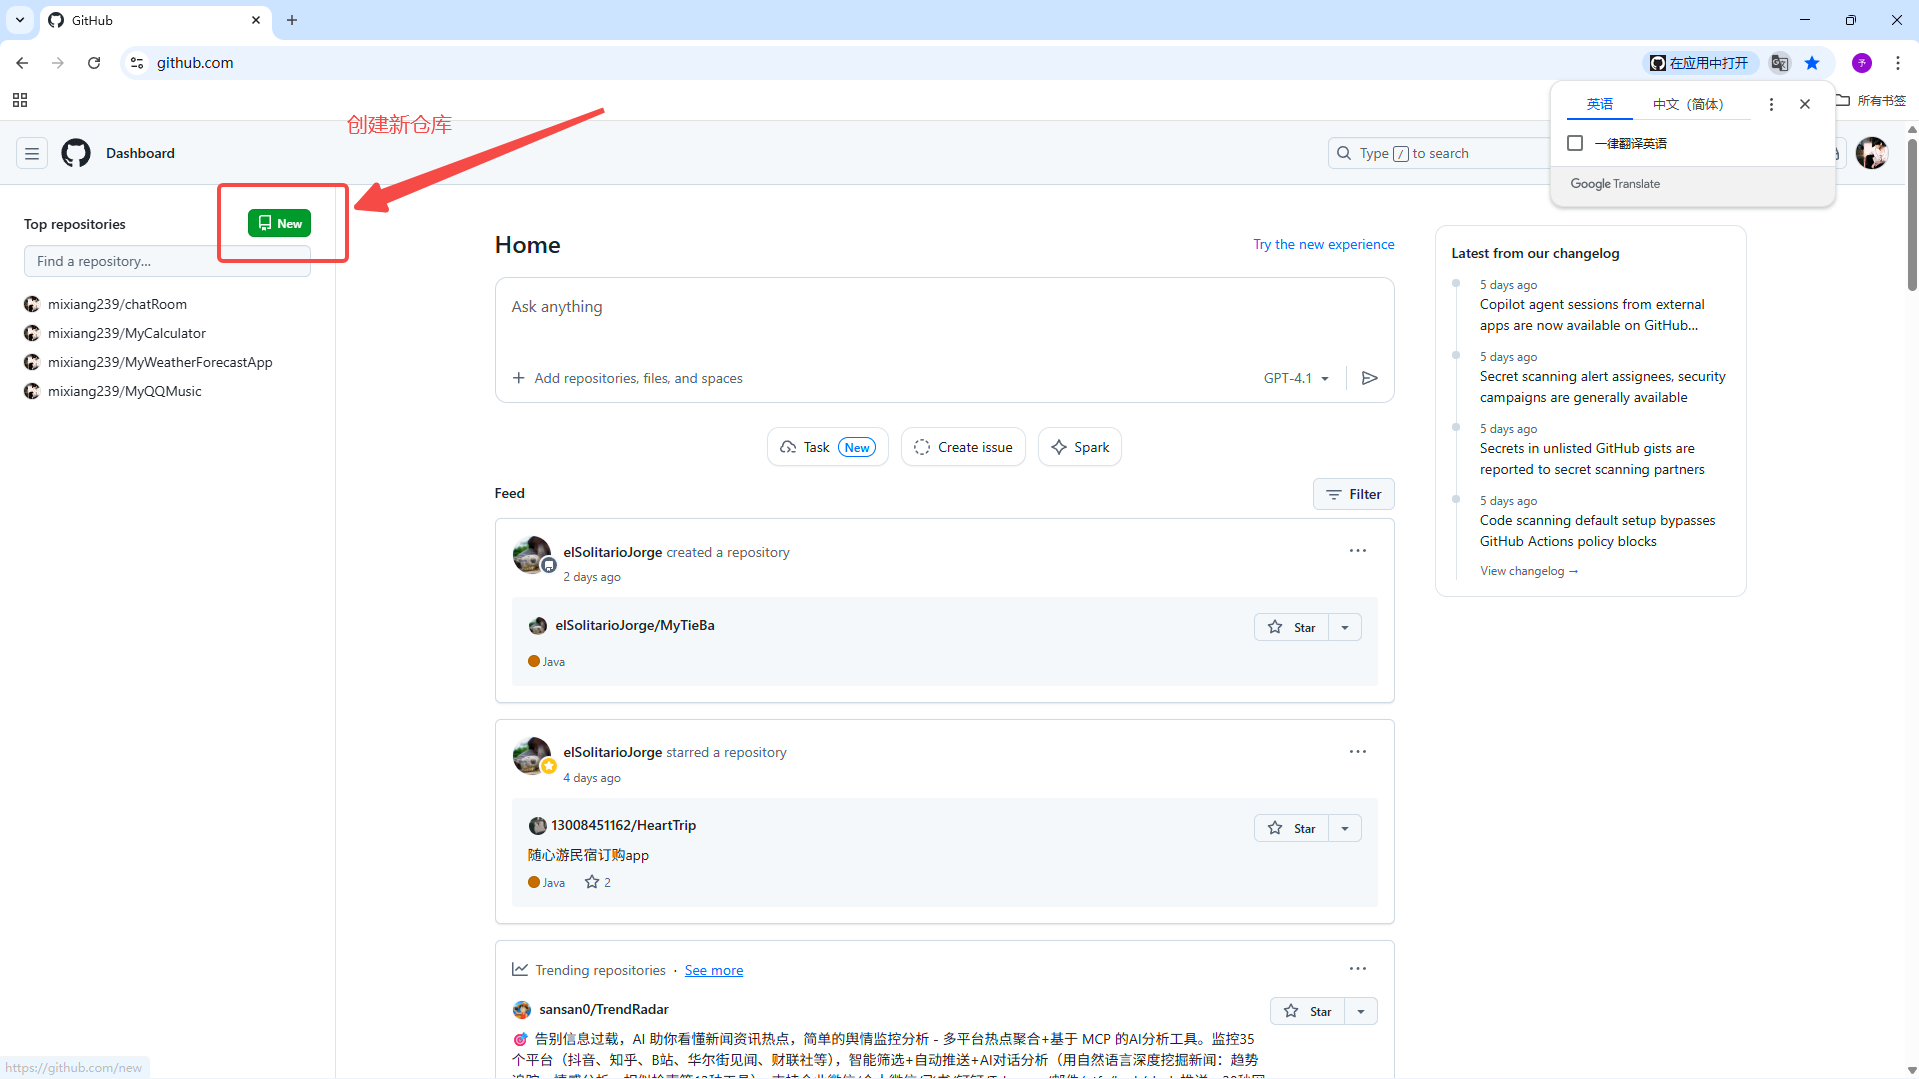This screenshot has width=1919, height=1079.
Task: Click Try the new experience link
Action: [x=1323, y=244]
